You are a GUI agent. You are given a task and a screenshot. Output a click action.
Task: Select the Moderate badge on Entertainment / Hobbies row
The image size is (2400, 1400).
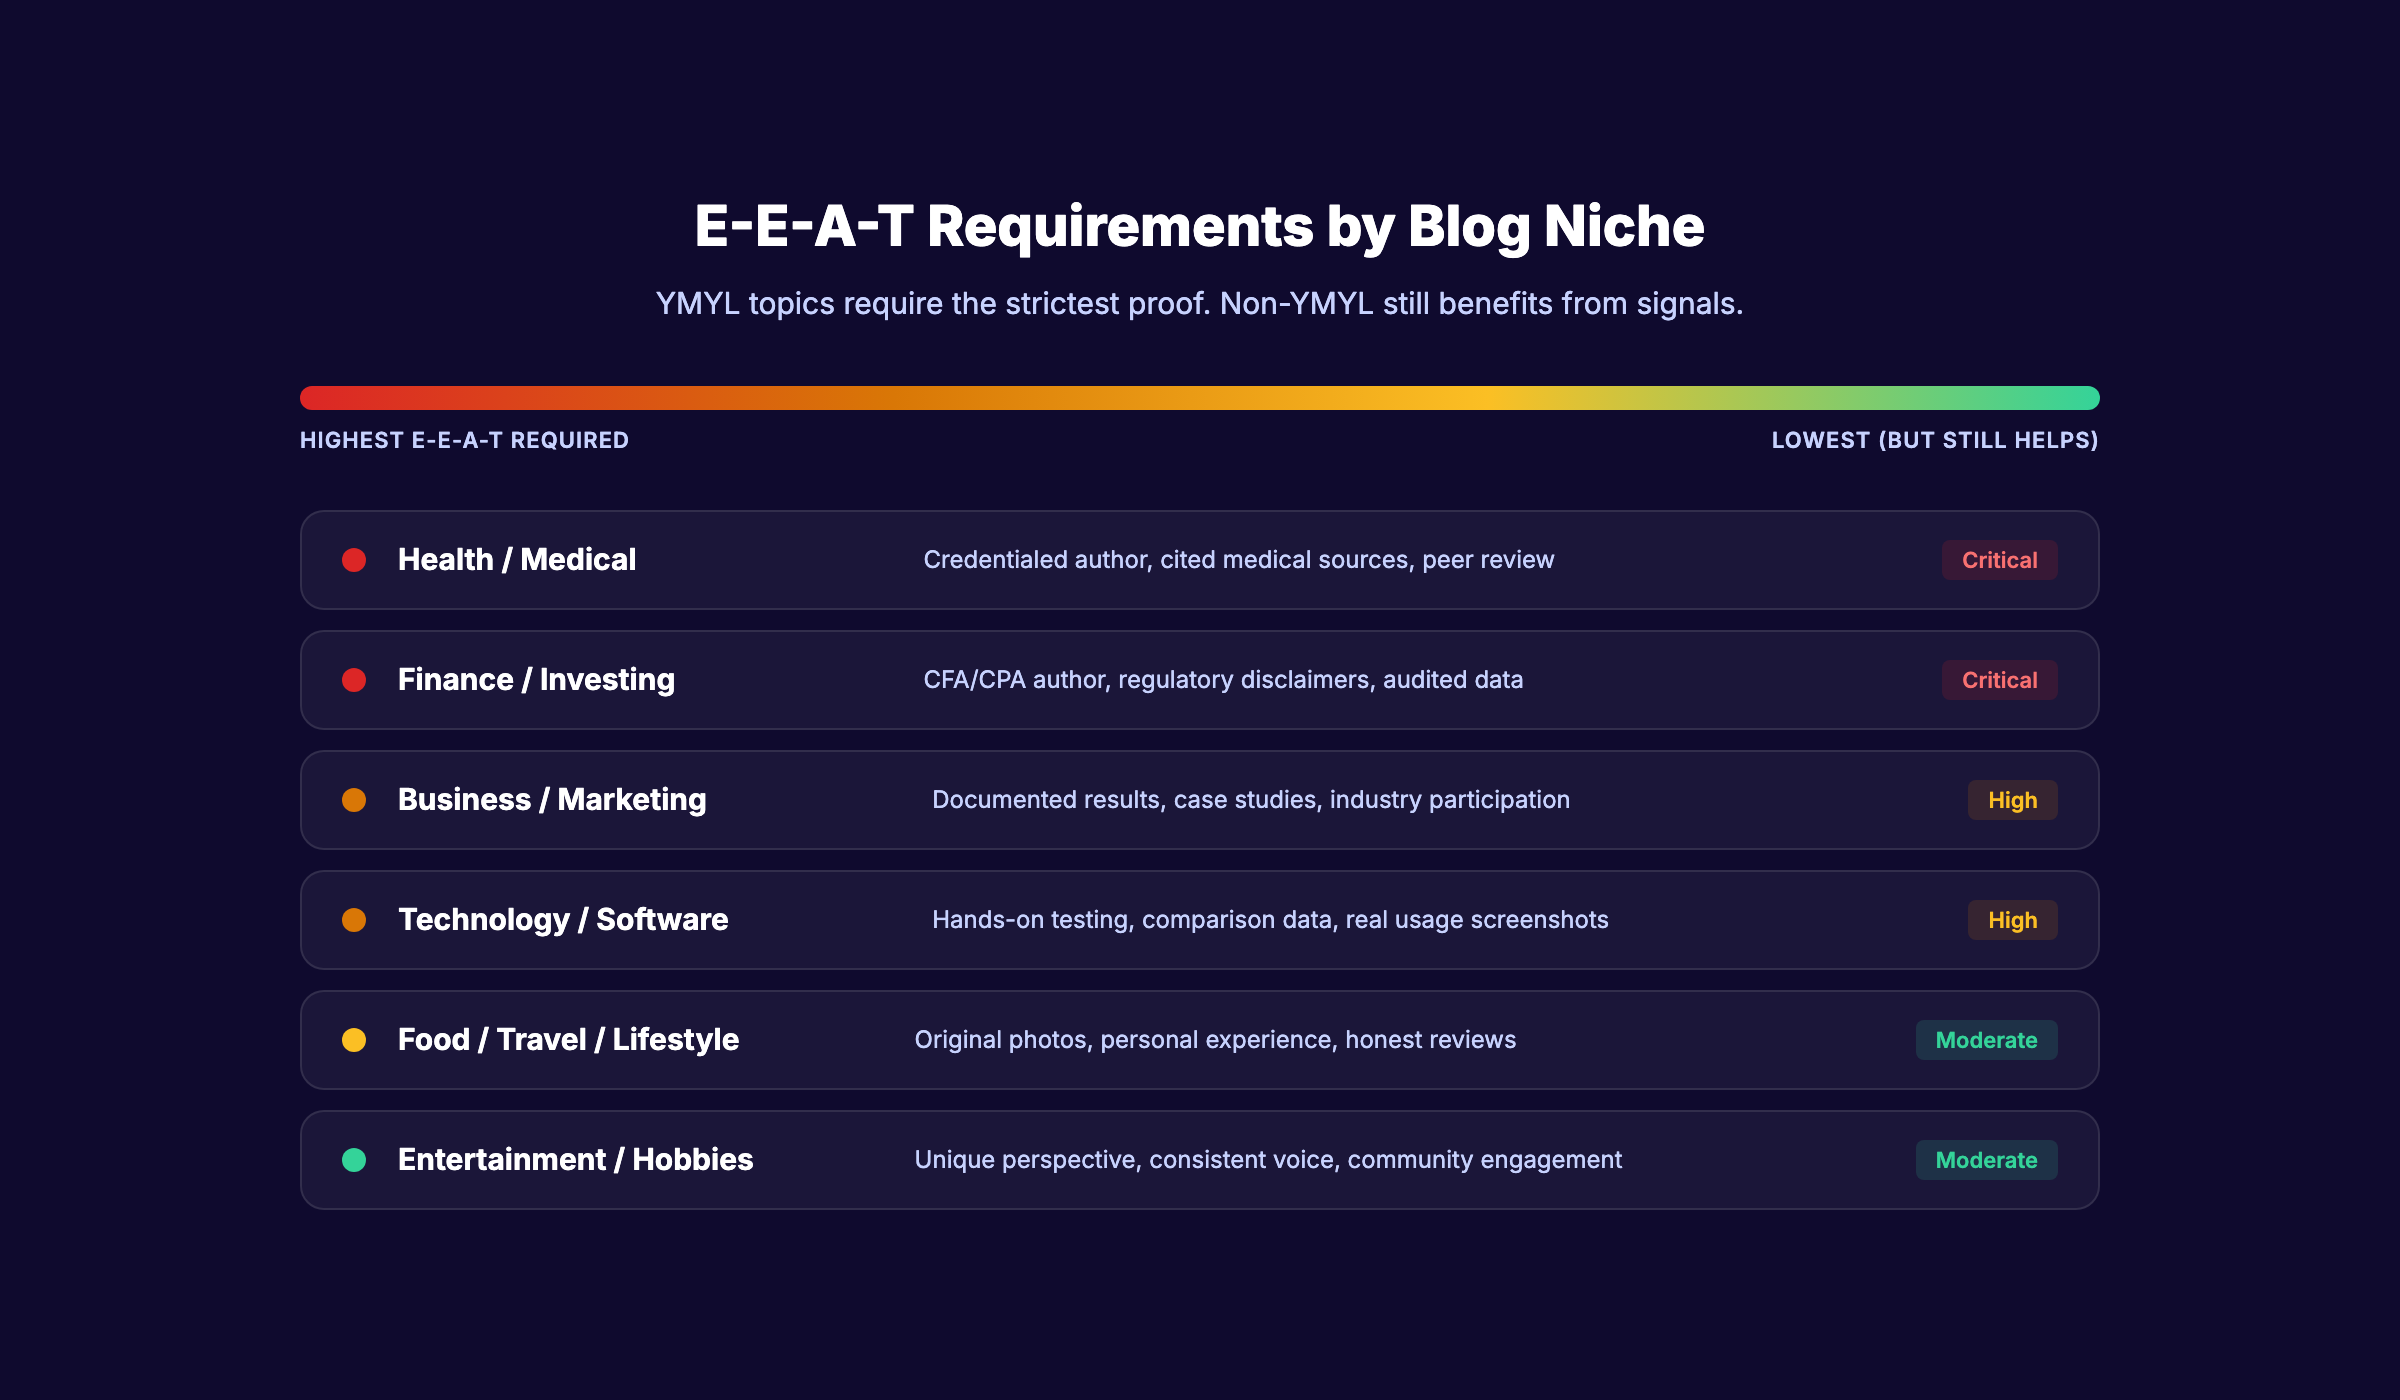tap(1986, 1160)
